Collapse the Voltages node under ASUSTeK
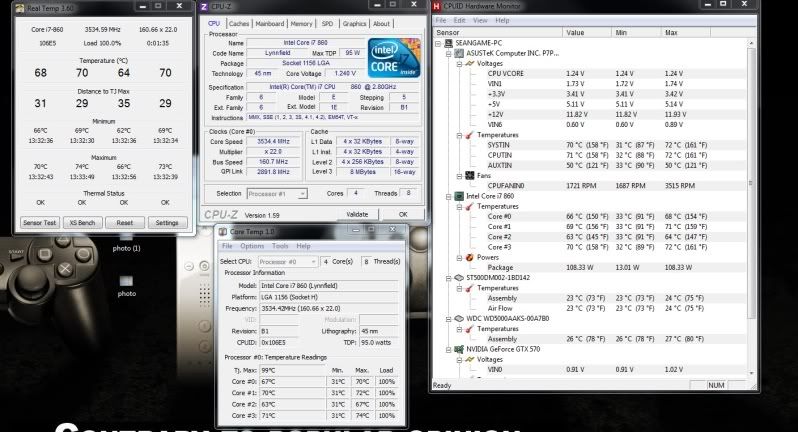The width and height of the screenshot is (798, 432). click(459, 64)
